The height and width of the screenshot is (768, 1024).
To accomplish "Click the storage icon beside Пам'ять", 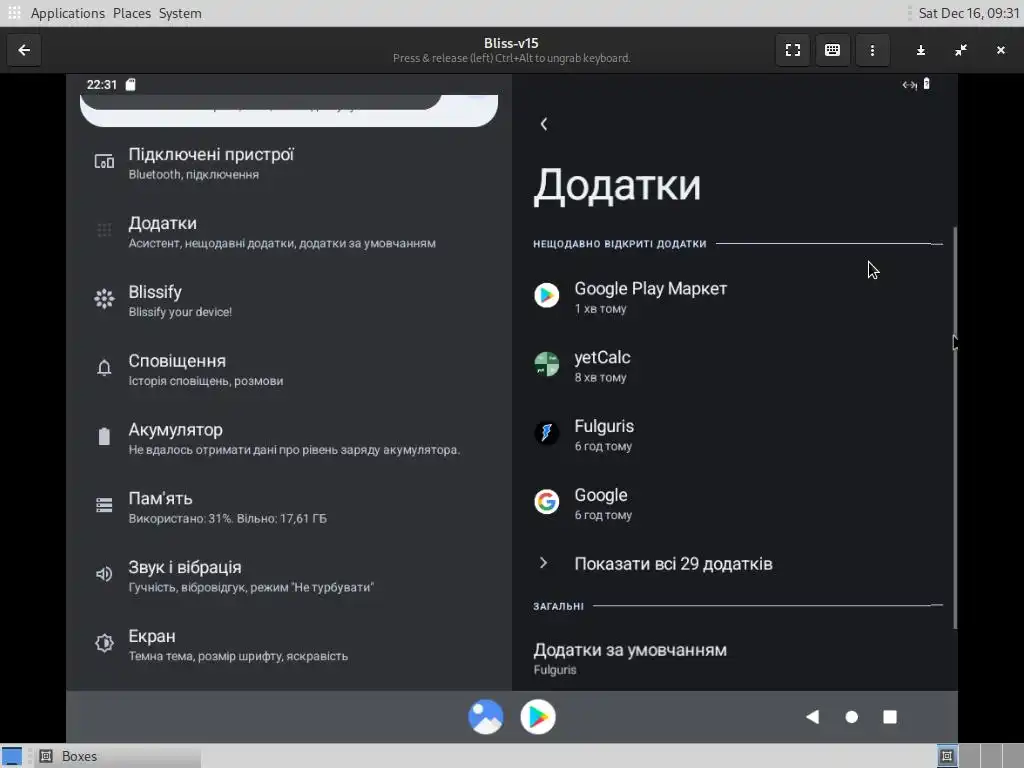I will tap(104, 505).
